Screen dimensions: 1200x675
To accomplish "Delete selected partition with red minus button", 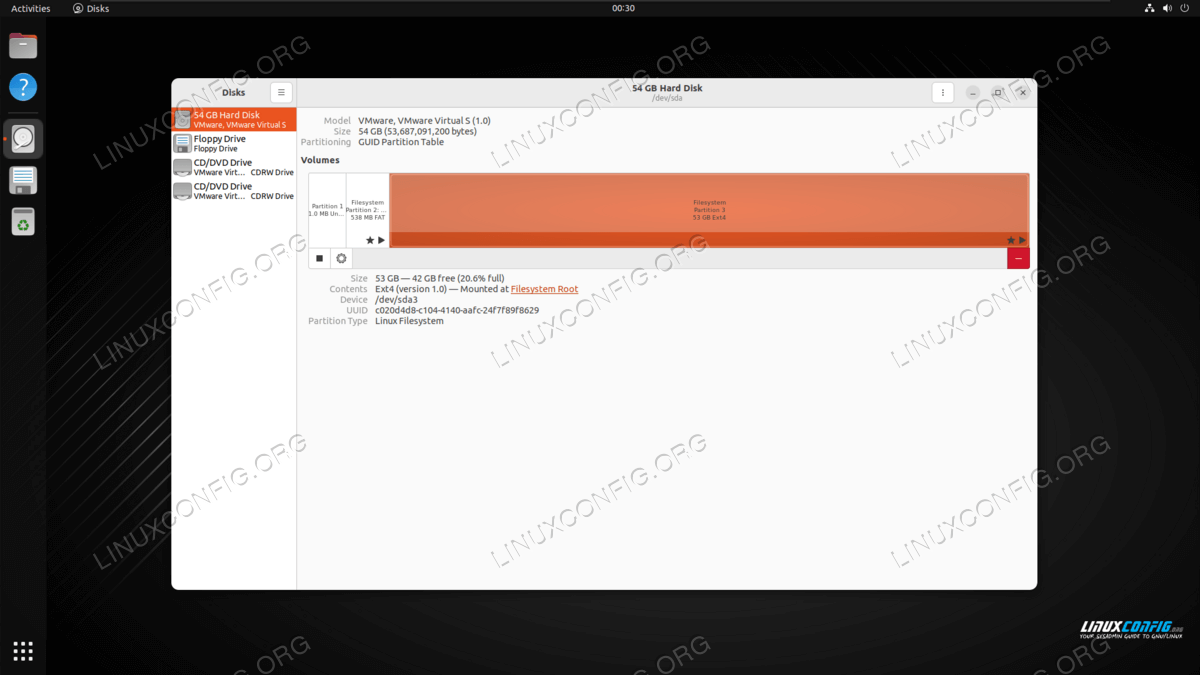I will tap(1018, 258).
